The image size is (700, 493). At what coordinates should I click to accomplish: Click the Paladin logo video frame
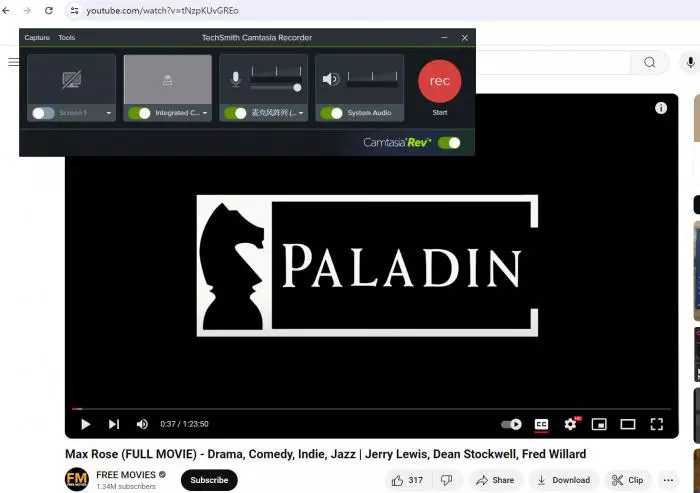tap(367, 266)
